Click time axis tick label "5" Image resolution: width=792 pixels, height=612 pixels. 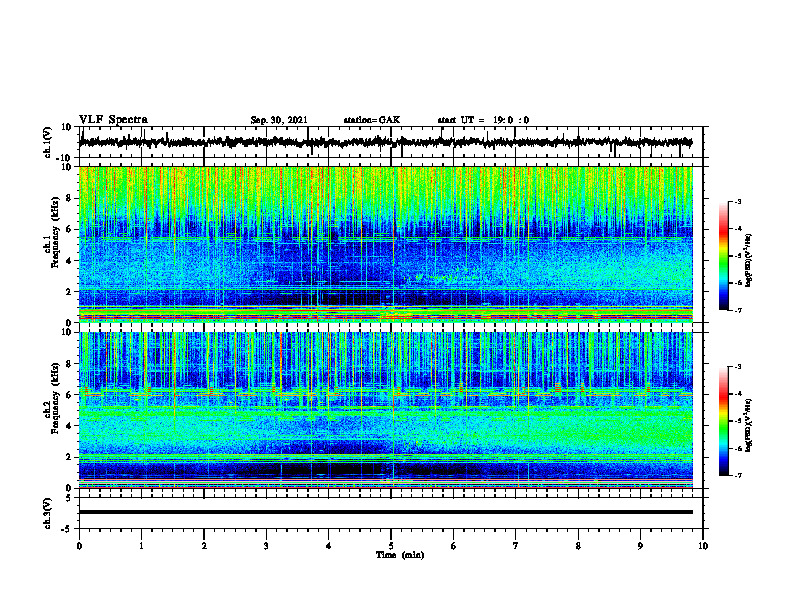tap(391, 546)
